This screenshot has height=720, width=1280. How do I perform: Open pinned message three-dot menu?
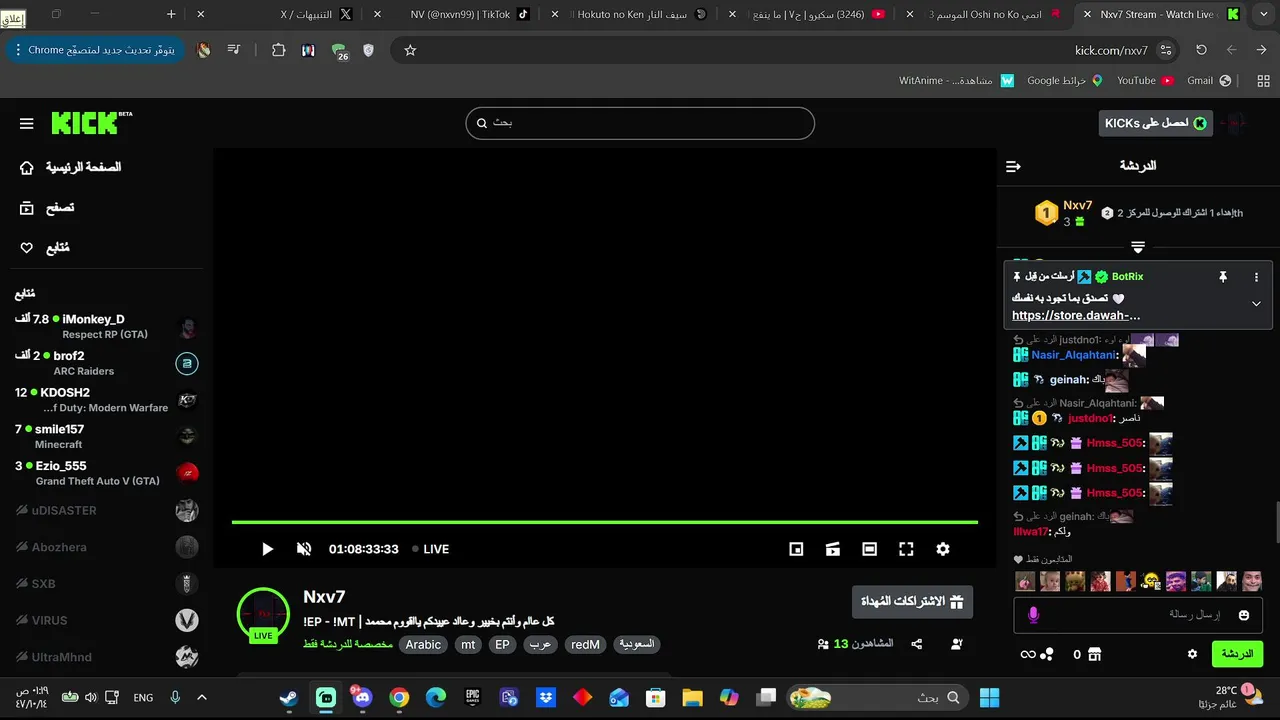pos(1257,277)
